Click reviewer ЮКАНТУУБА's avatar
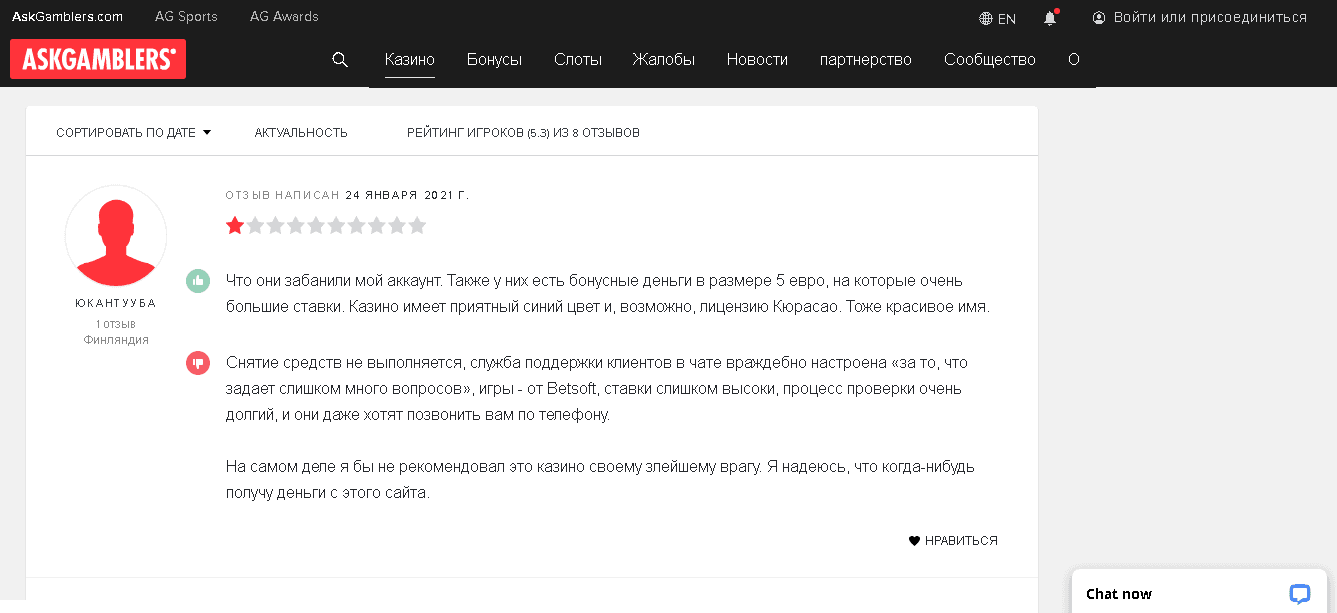This screenshot has width=1337, height=613. (x=116, y=236)
